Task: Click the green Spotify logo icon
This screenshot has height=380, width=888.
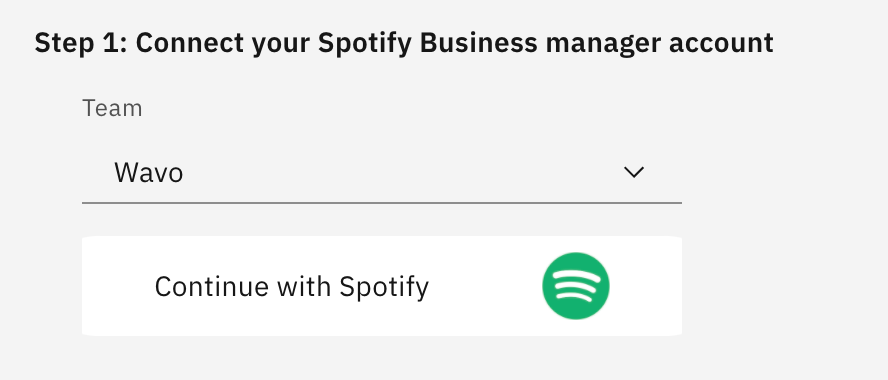Action: [x=575, y=286]
